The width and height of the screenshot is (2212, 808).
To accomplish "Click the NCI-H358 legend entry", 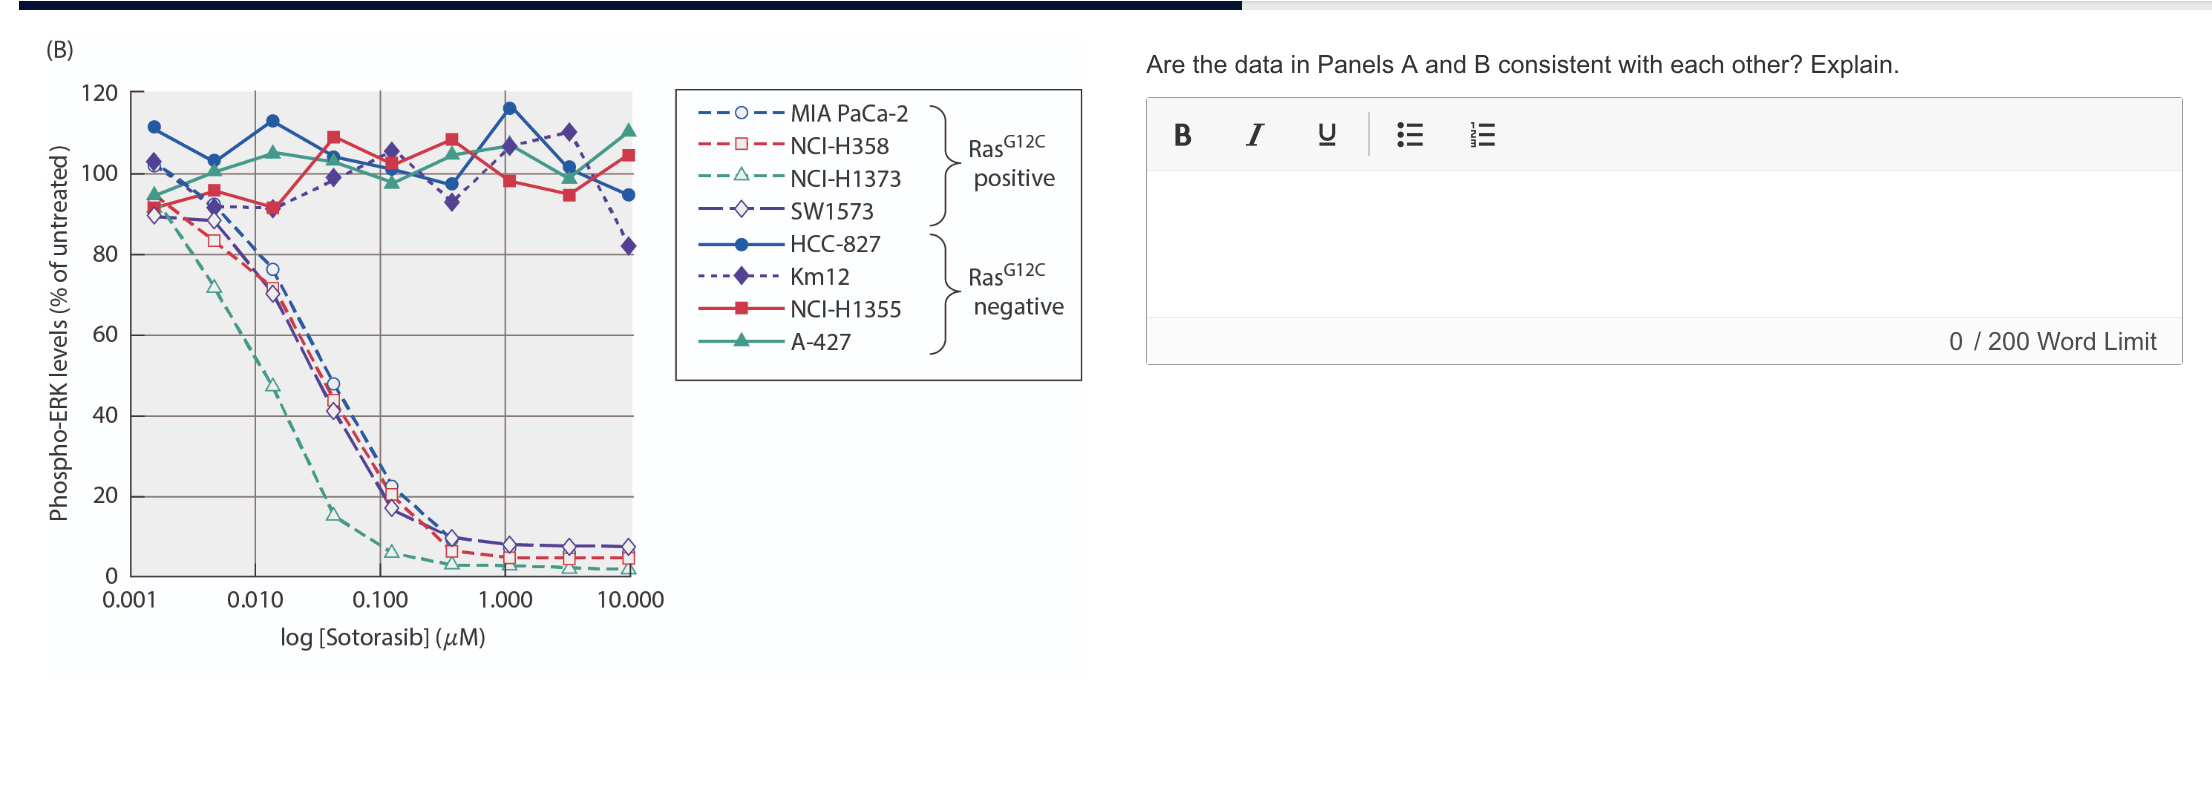I will 793,146.
